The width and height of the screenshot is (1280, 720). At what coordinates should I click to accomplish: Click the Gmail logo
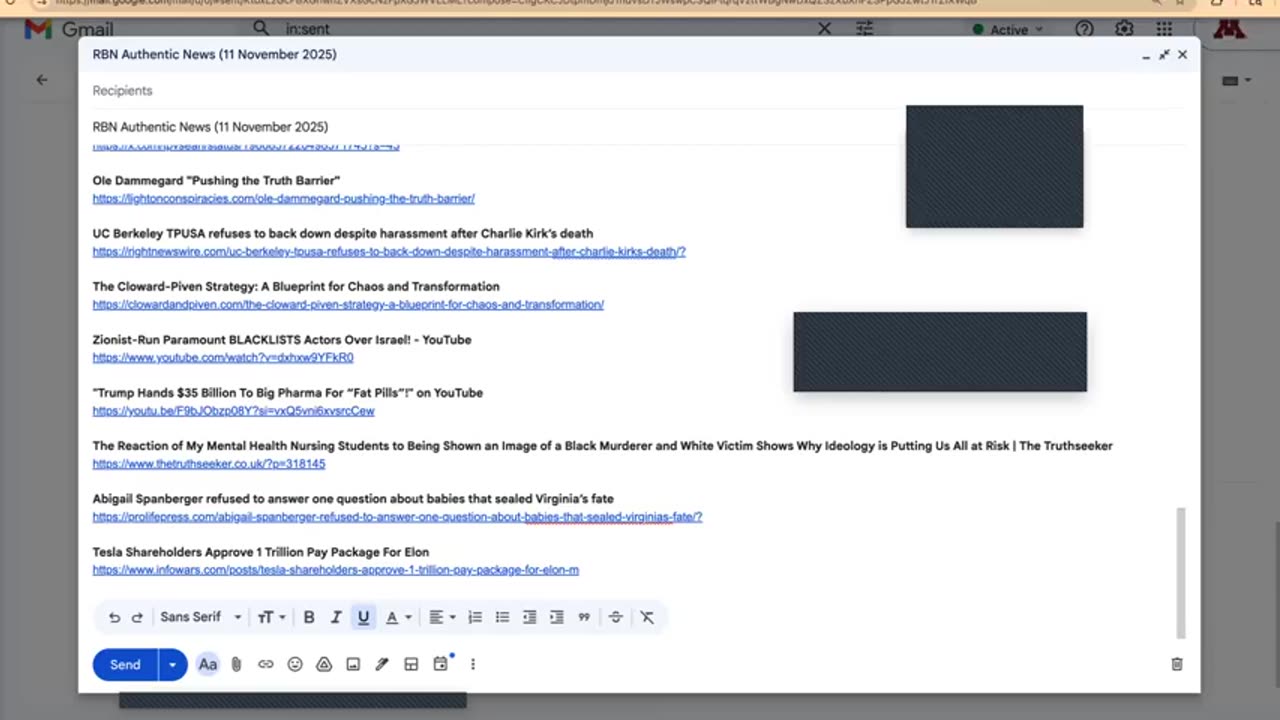click(69, 30)
